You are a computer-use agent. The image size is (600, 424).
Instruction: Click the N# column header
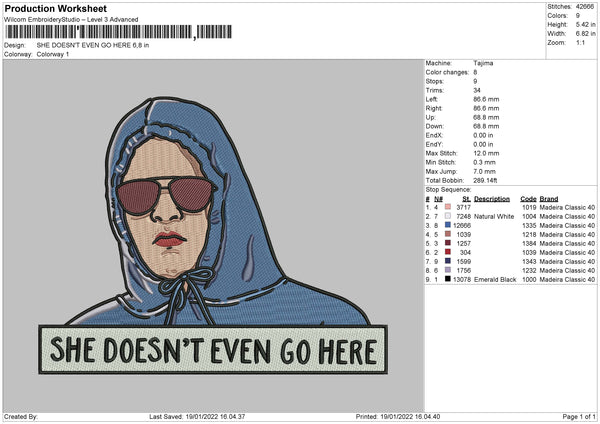click(x=438, y=198)
